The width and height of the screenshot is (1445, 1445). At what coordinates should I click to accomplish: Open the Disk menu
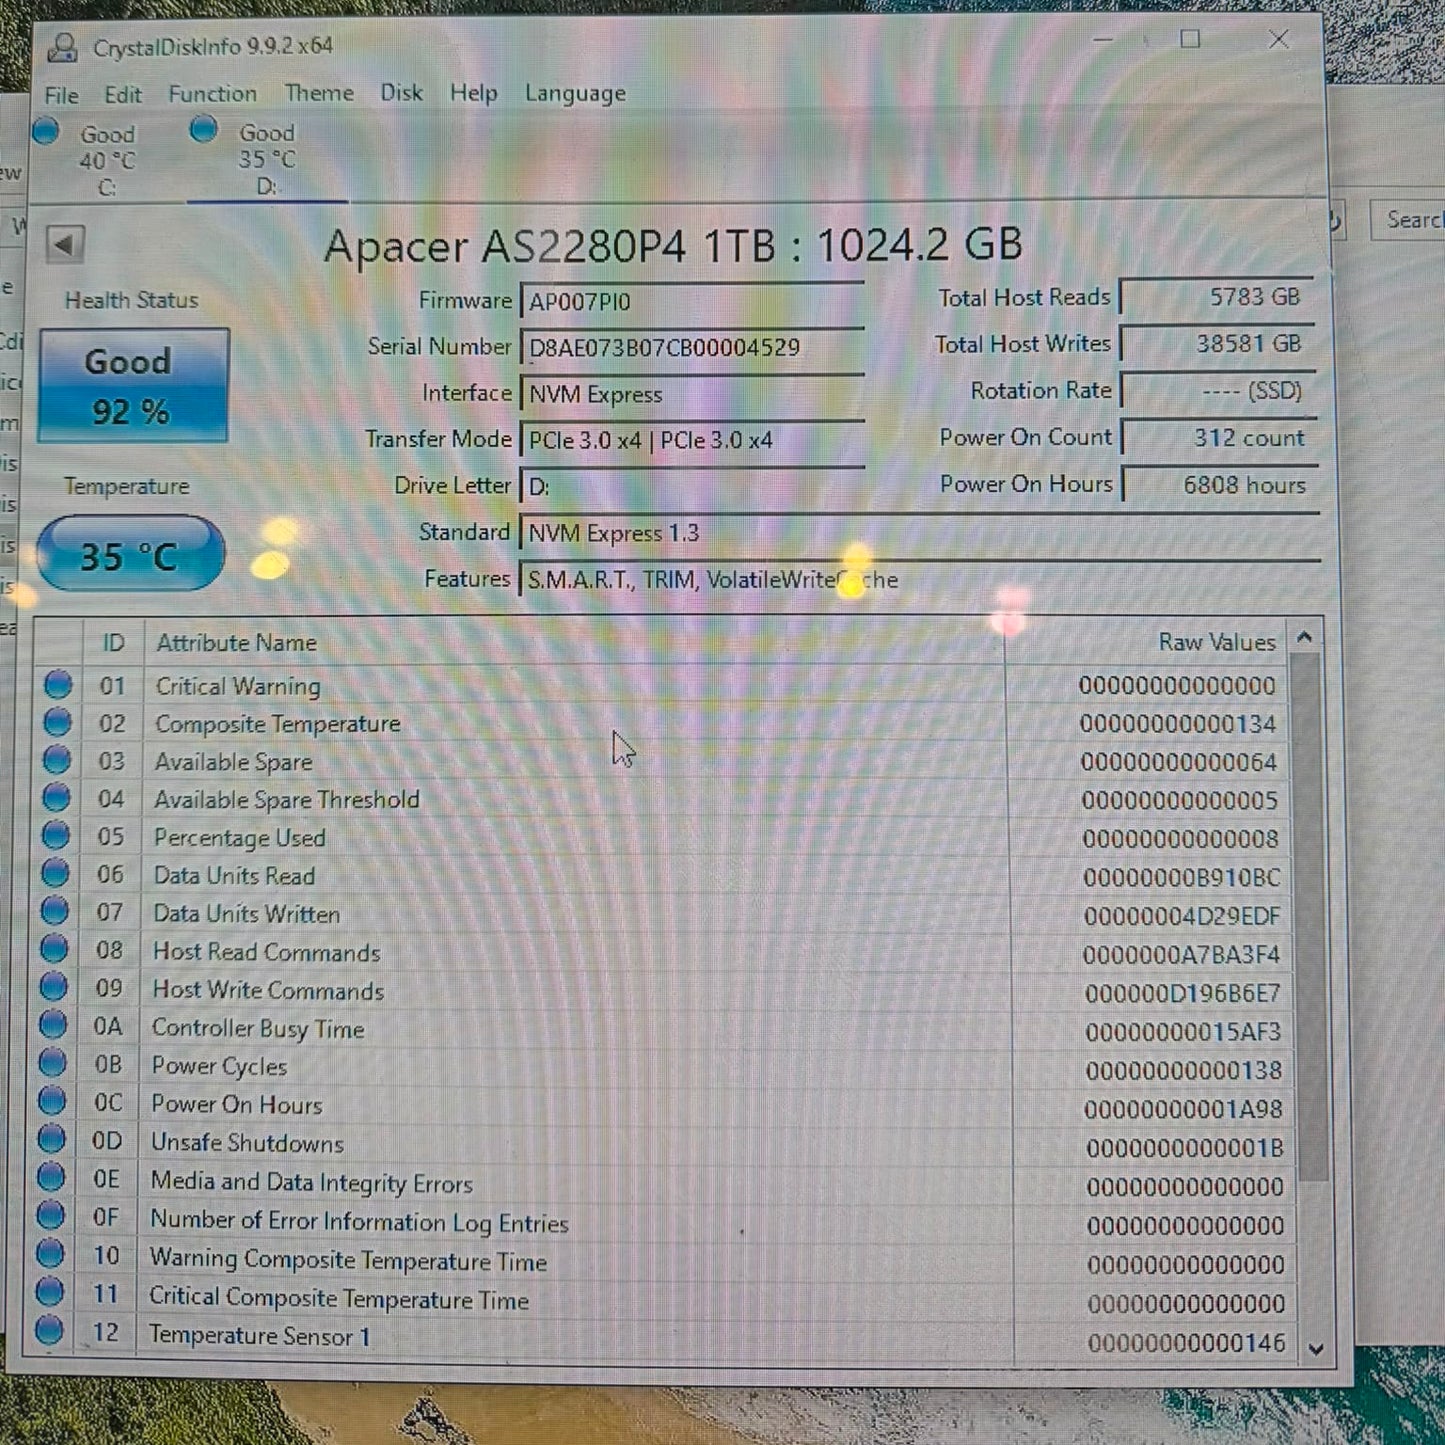401,93
